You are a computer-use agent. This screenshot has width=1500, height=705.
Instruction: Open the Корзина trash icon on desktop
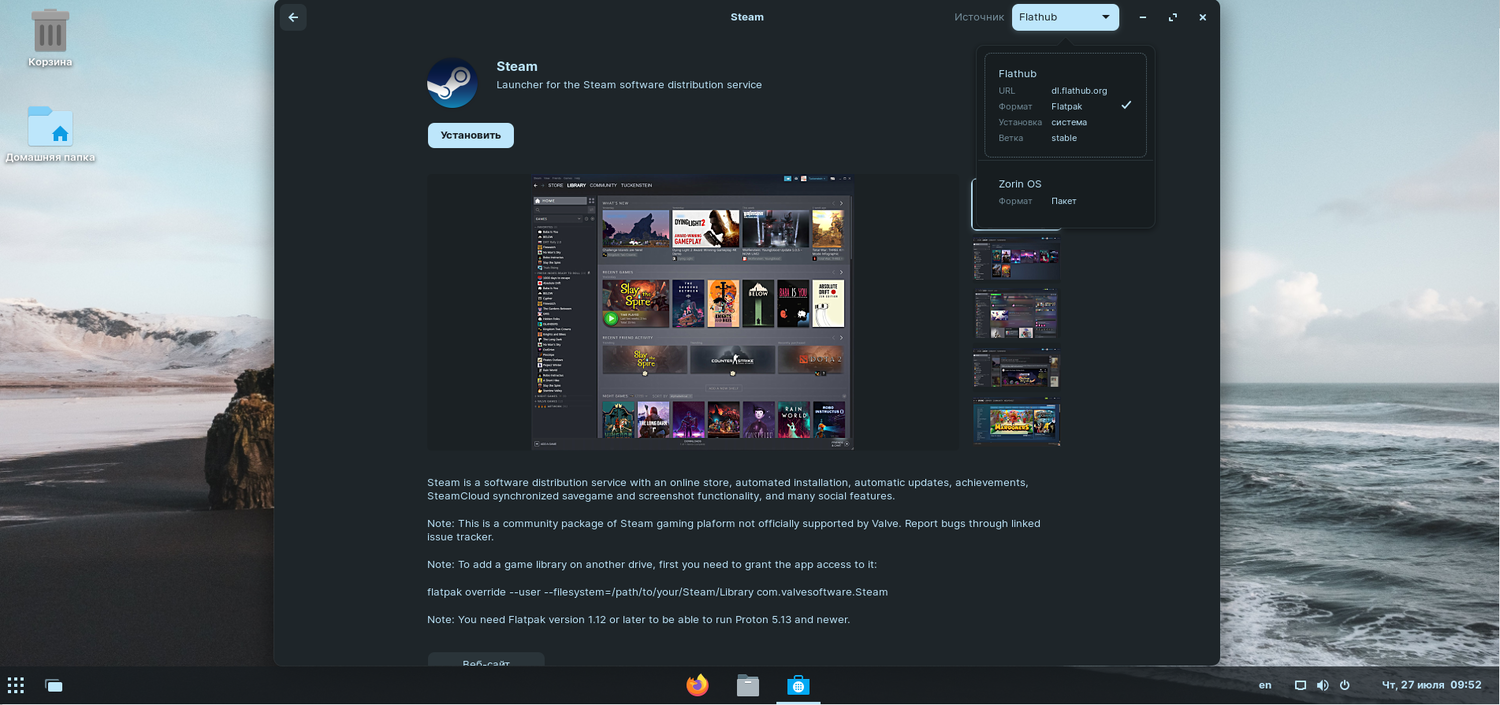tap(50, 38)
